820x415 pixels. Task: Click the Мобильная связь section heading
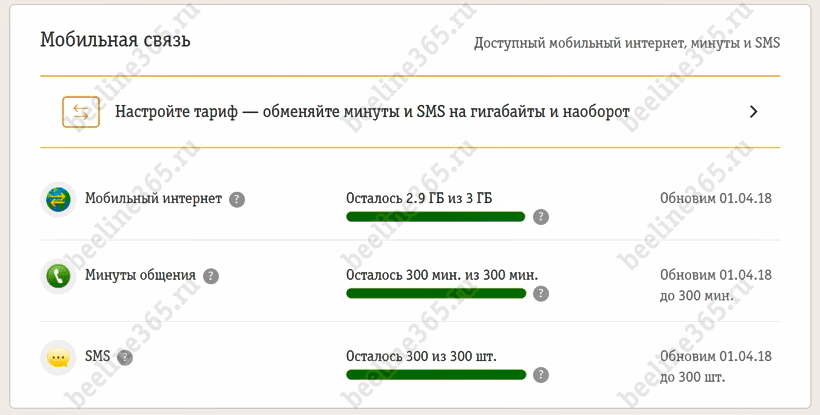tap(115, 41)
